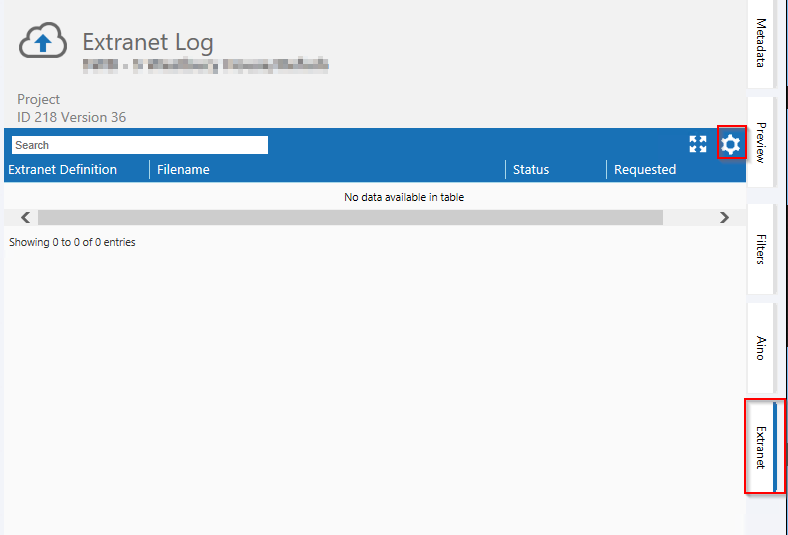The width and height of the screenshot is (788, 535).
Task: Expand table to fullscreen using arrows icon
Action: (698, 144)
